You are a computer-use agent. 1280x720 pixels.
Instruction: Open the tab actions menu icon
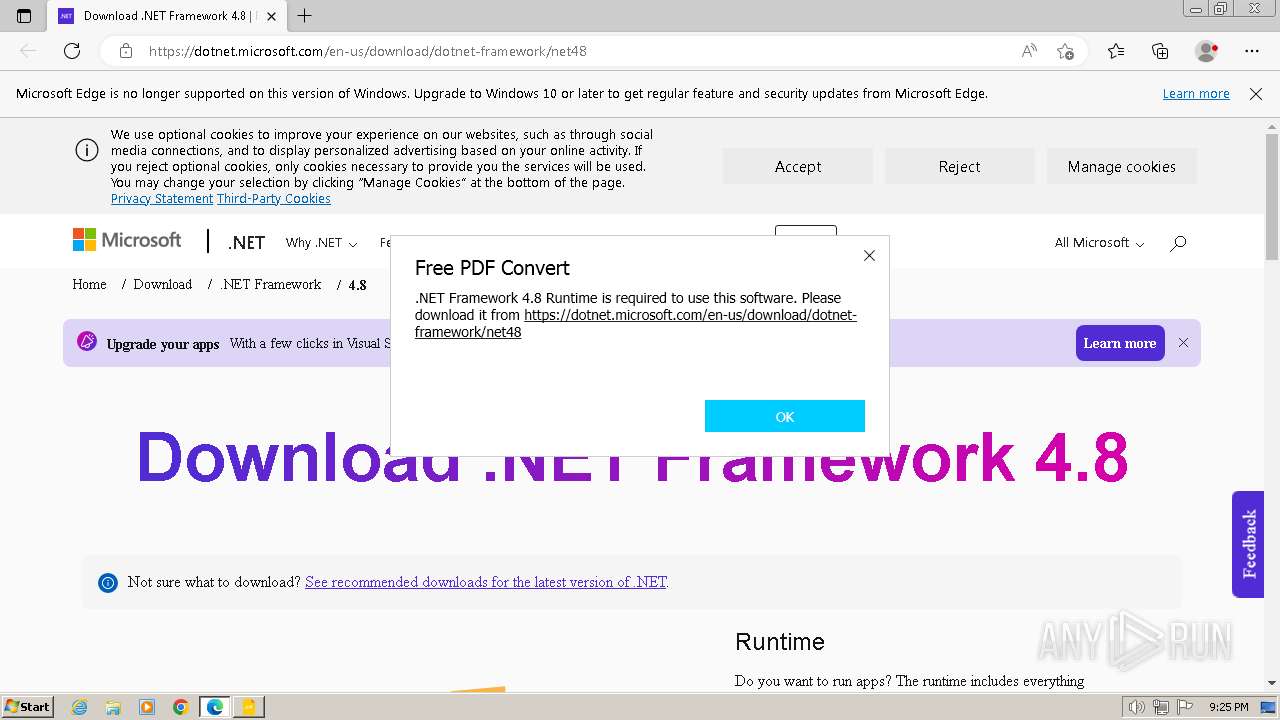pos(24,16)
